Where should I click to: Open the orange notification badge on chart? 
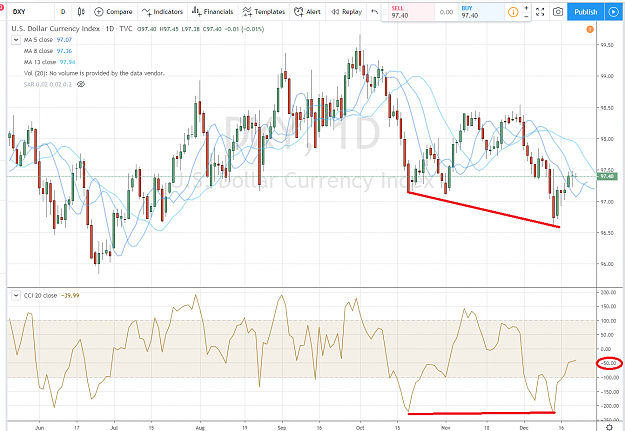click(590, 29)
